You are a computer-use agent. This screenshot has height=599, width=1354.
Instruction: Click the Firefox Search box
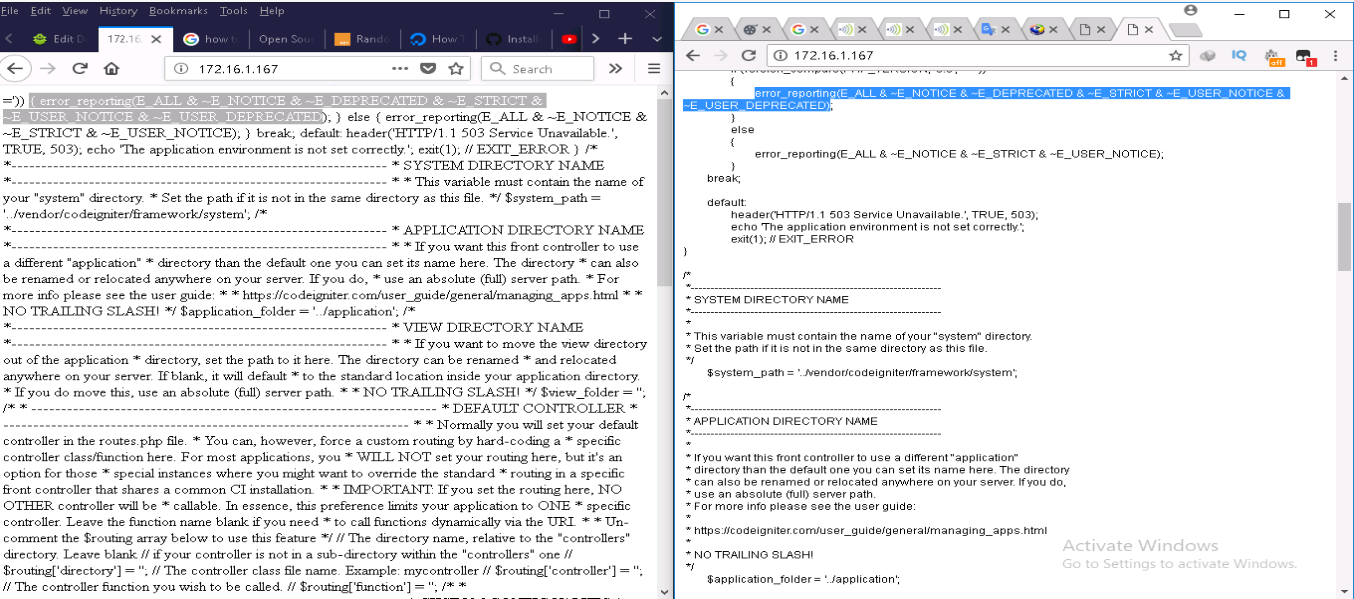(x=537, y=69)
